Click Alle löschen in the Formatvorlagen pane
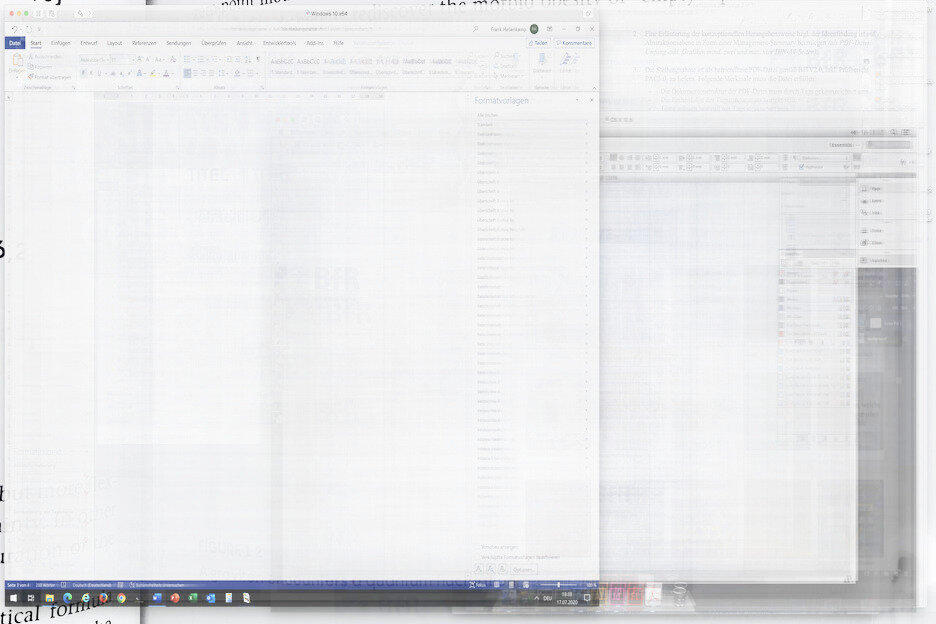The width and height of the screenshot is (936, 624). (487, 115)
